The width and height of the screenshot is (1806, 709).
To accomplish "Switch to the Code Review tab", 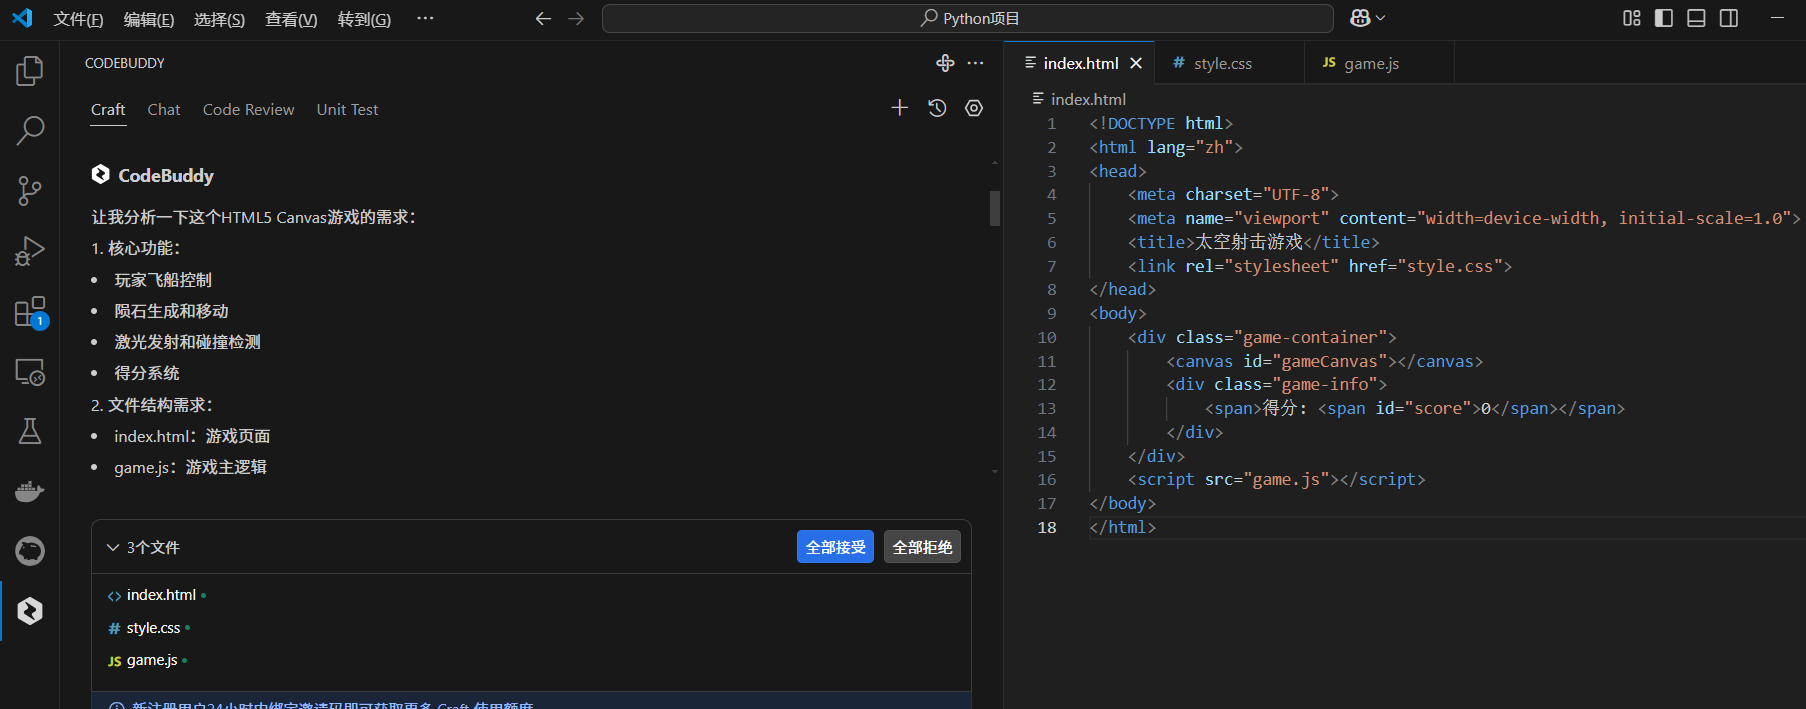I will pos(249,110).
